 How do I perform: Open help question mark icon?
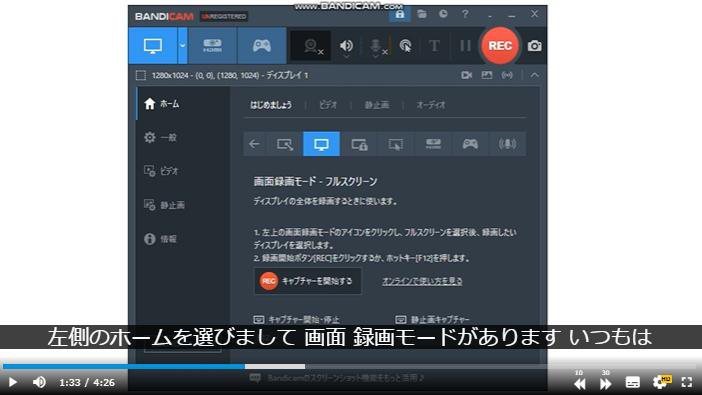(465, 14)
